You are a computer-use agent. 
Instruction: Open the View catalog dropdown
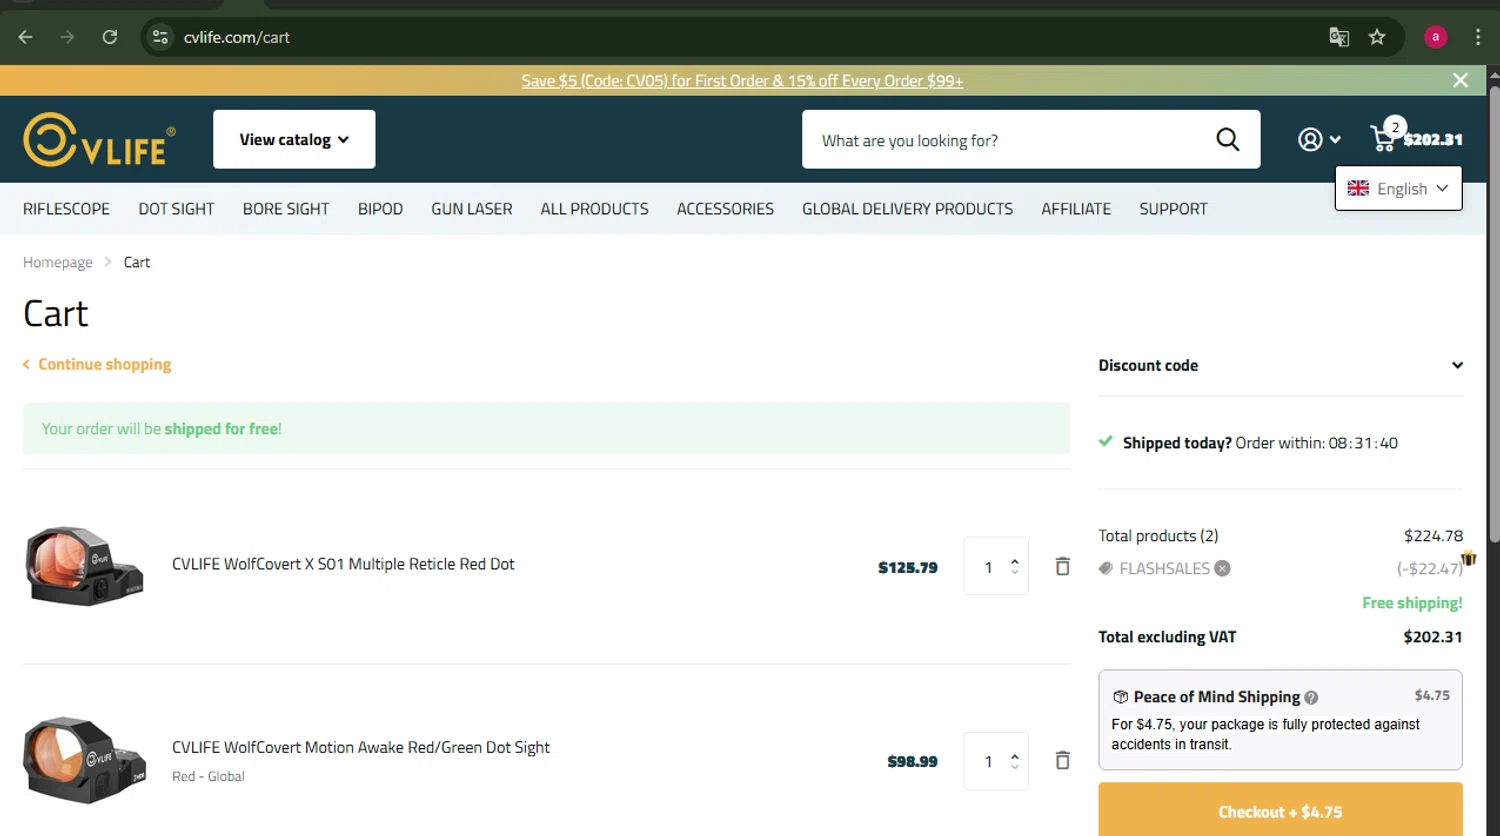[x=294, y=139]
